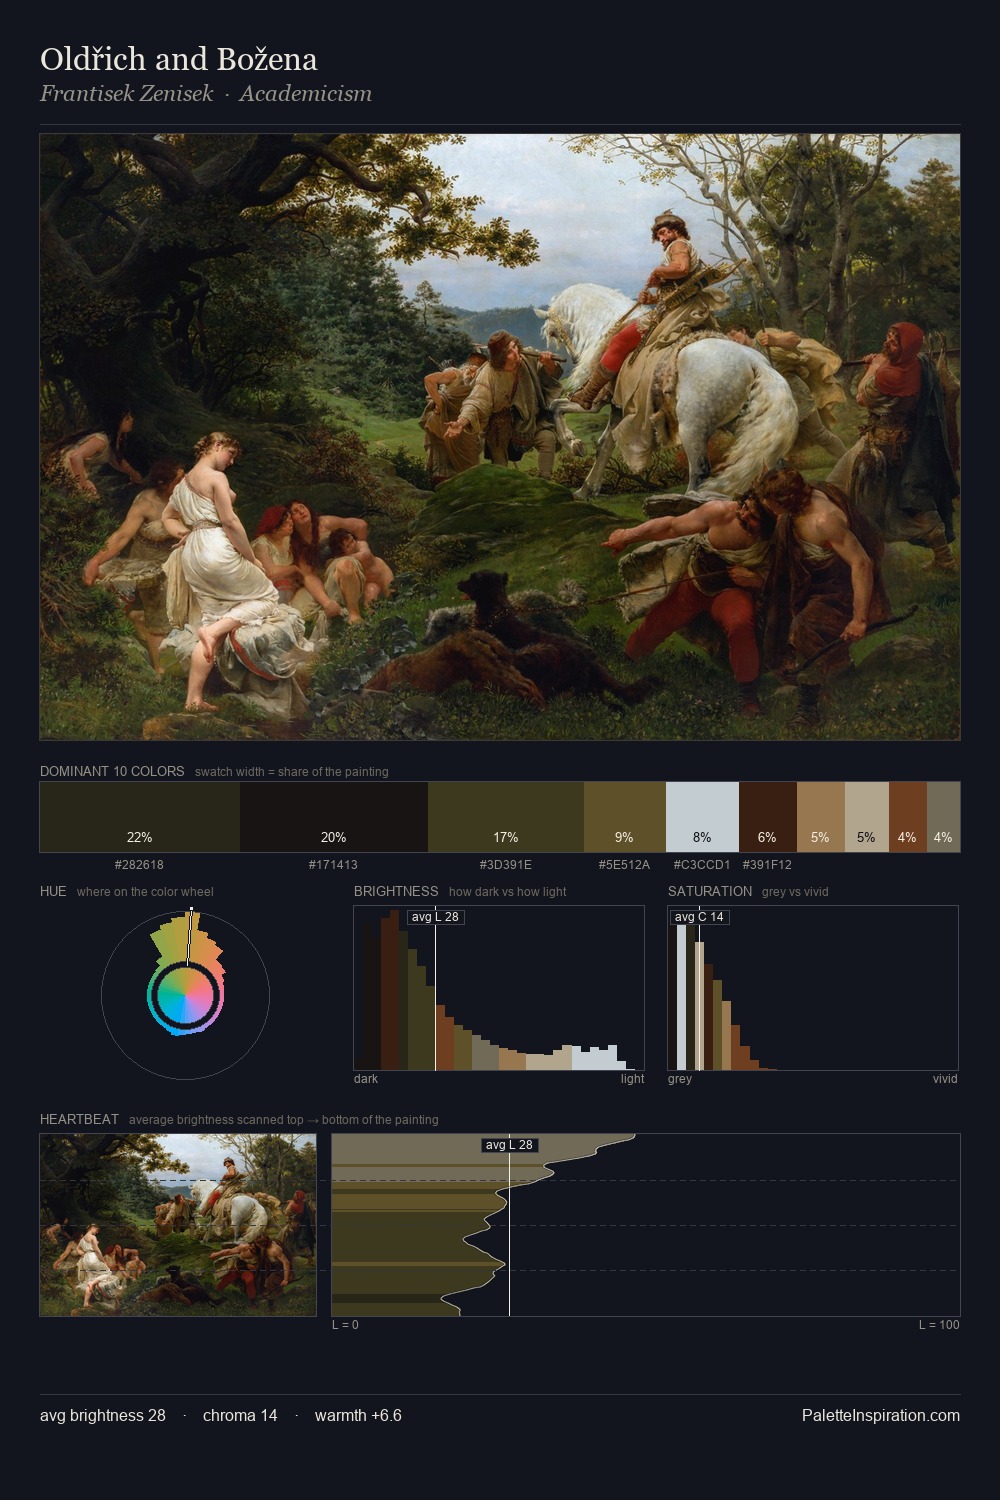Image resolution: width=1000 pixels, height=1500 pixels.
Task: Click the BRIGHTNESS heading
Action: (396, 892)
